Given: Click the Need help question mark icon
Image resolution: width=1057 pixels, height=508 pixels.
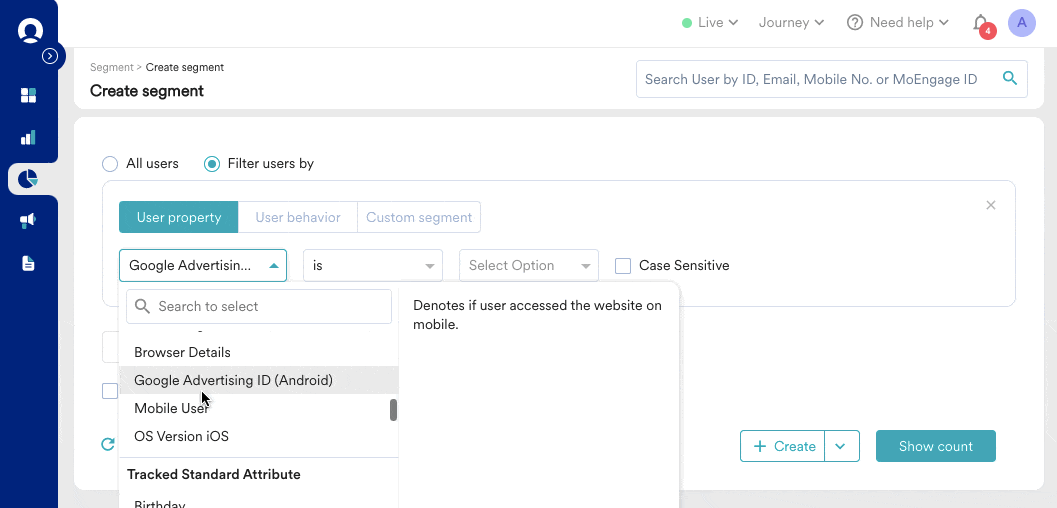Looking at the screenshot, I should coord(855,23).
